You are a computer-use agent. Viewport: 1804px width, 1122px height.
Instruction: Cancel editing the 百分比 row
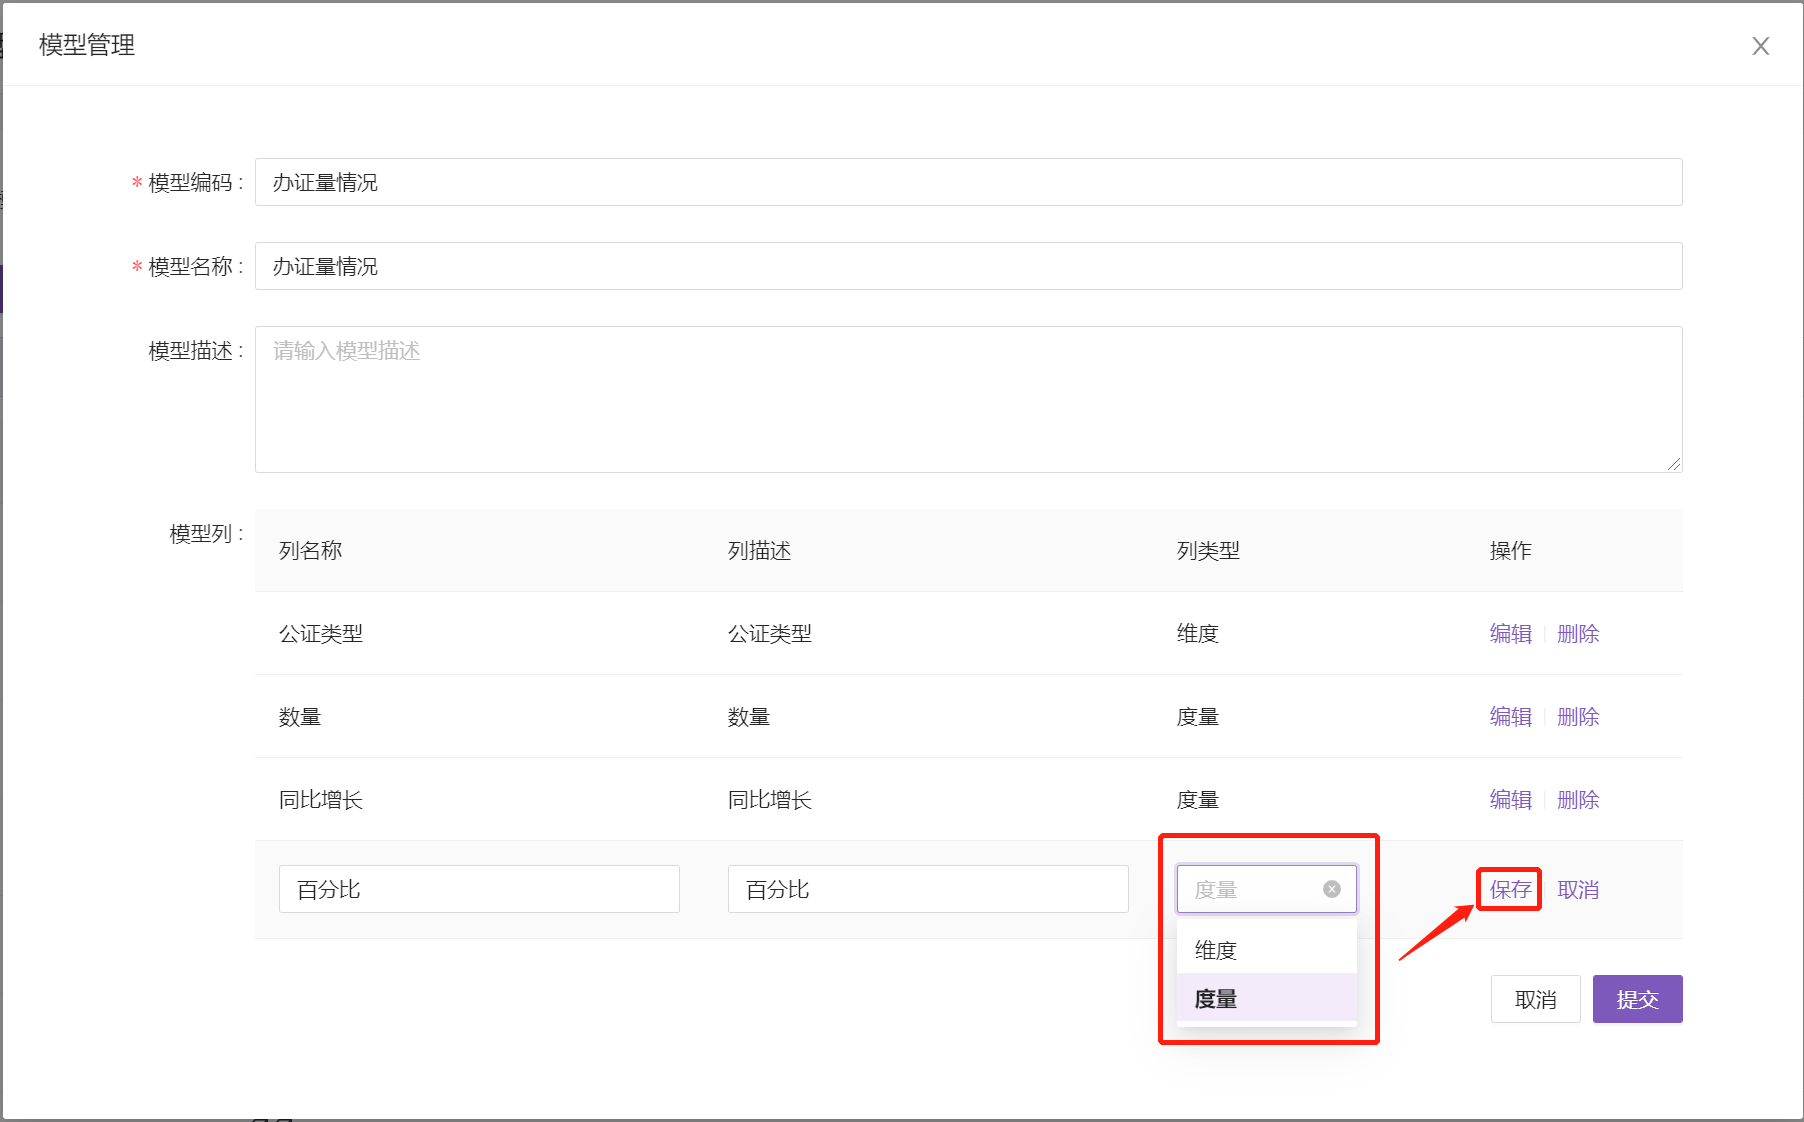pos(1578,890)
